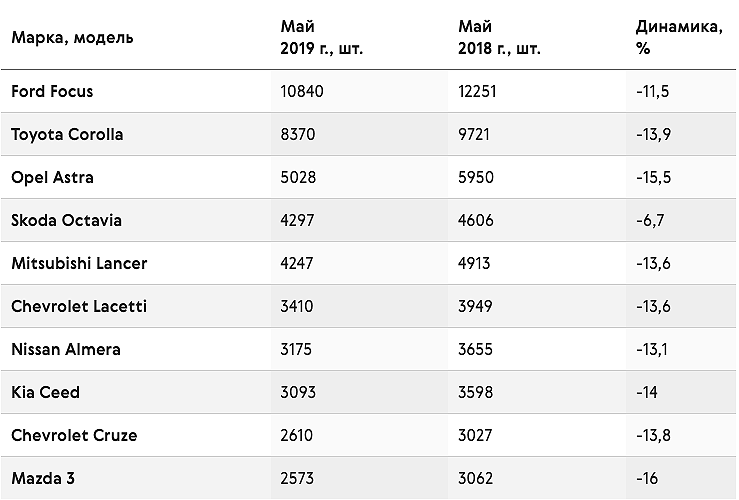Click the 'Марка, модель' column header
Viewport: 739px width, 500px height.
coord(72,38)
